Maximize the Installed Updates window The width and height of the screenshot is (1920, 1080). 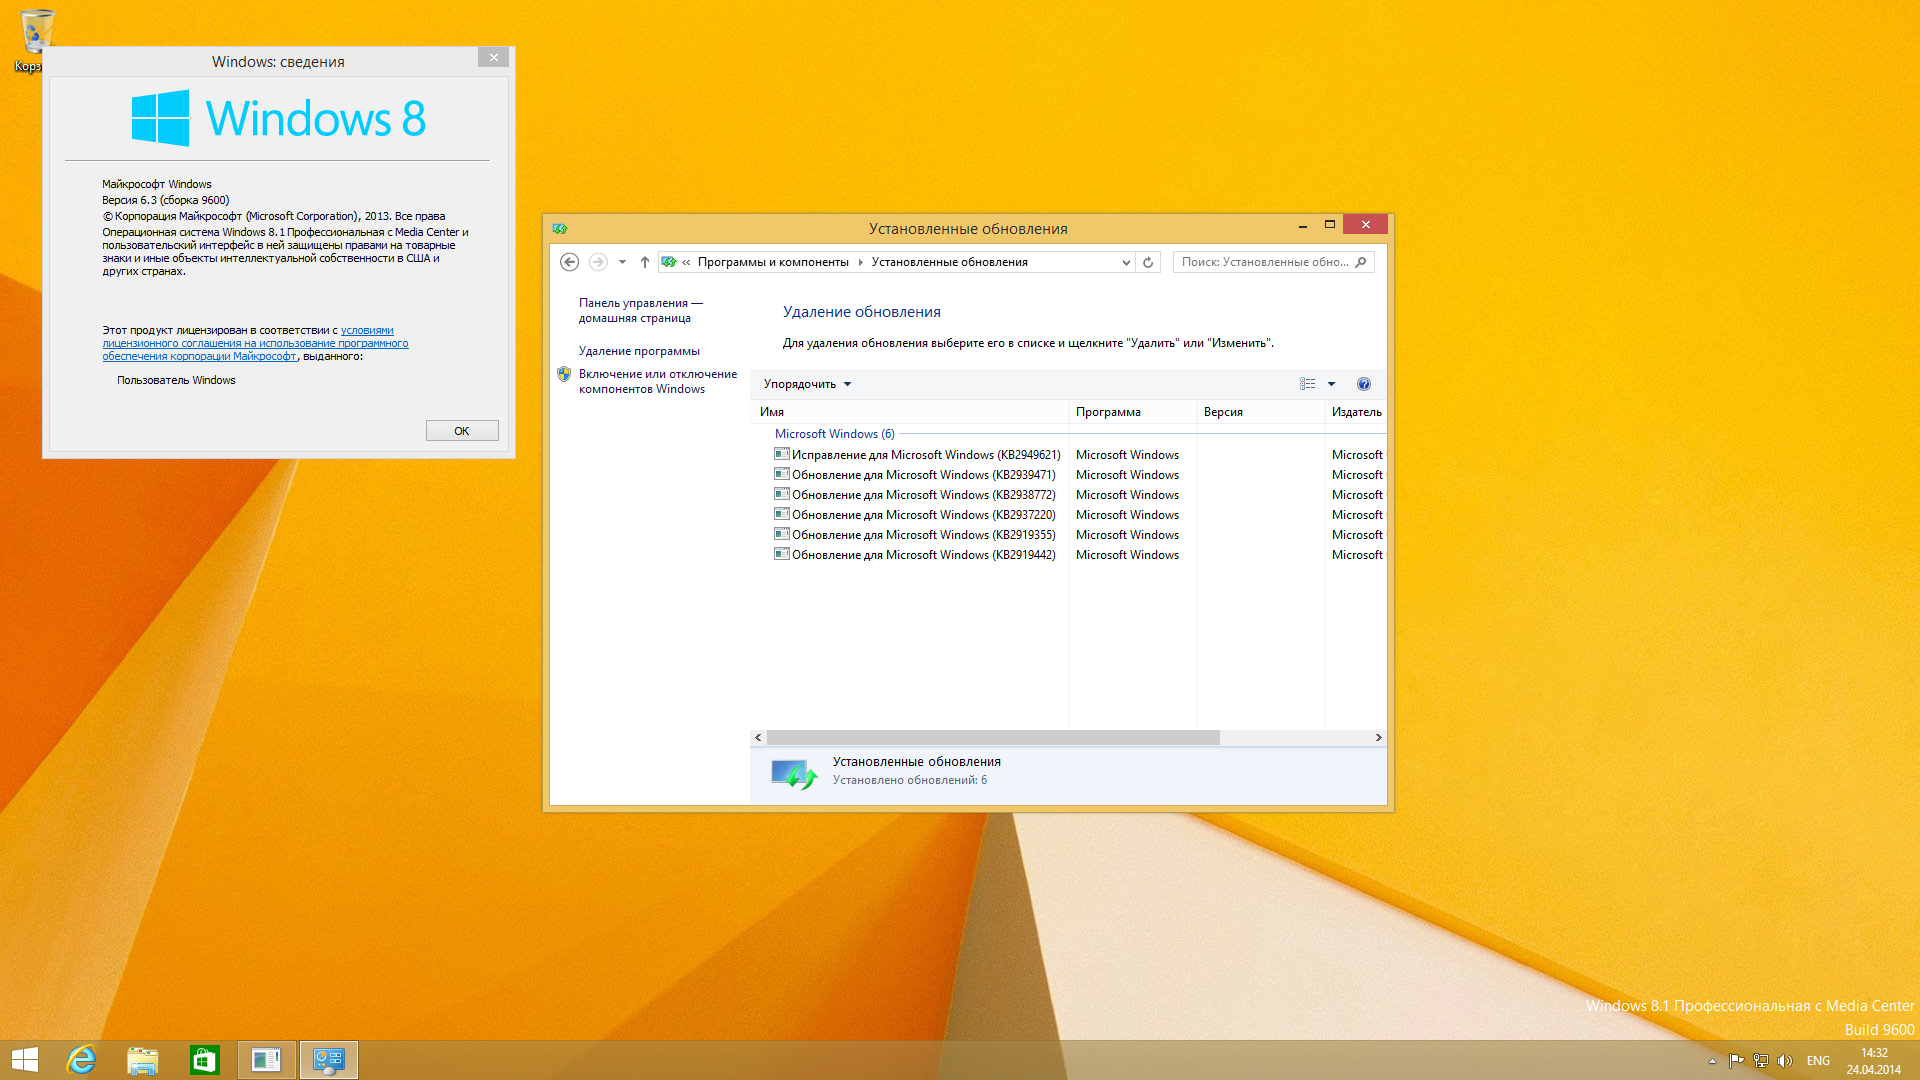[x=1330, y=224]
